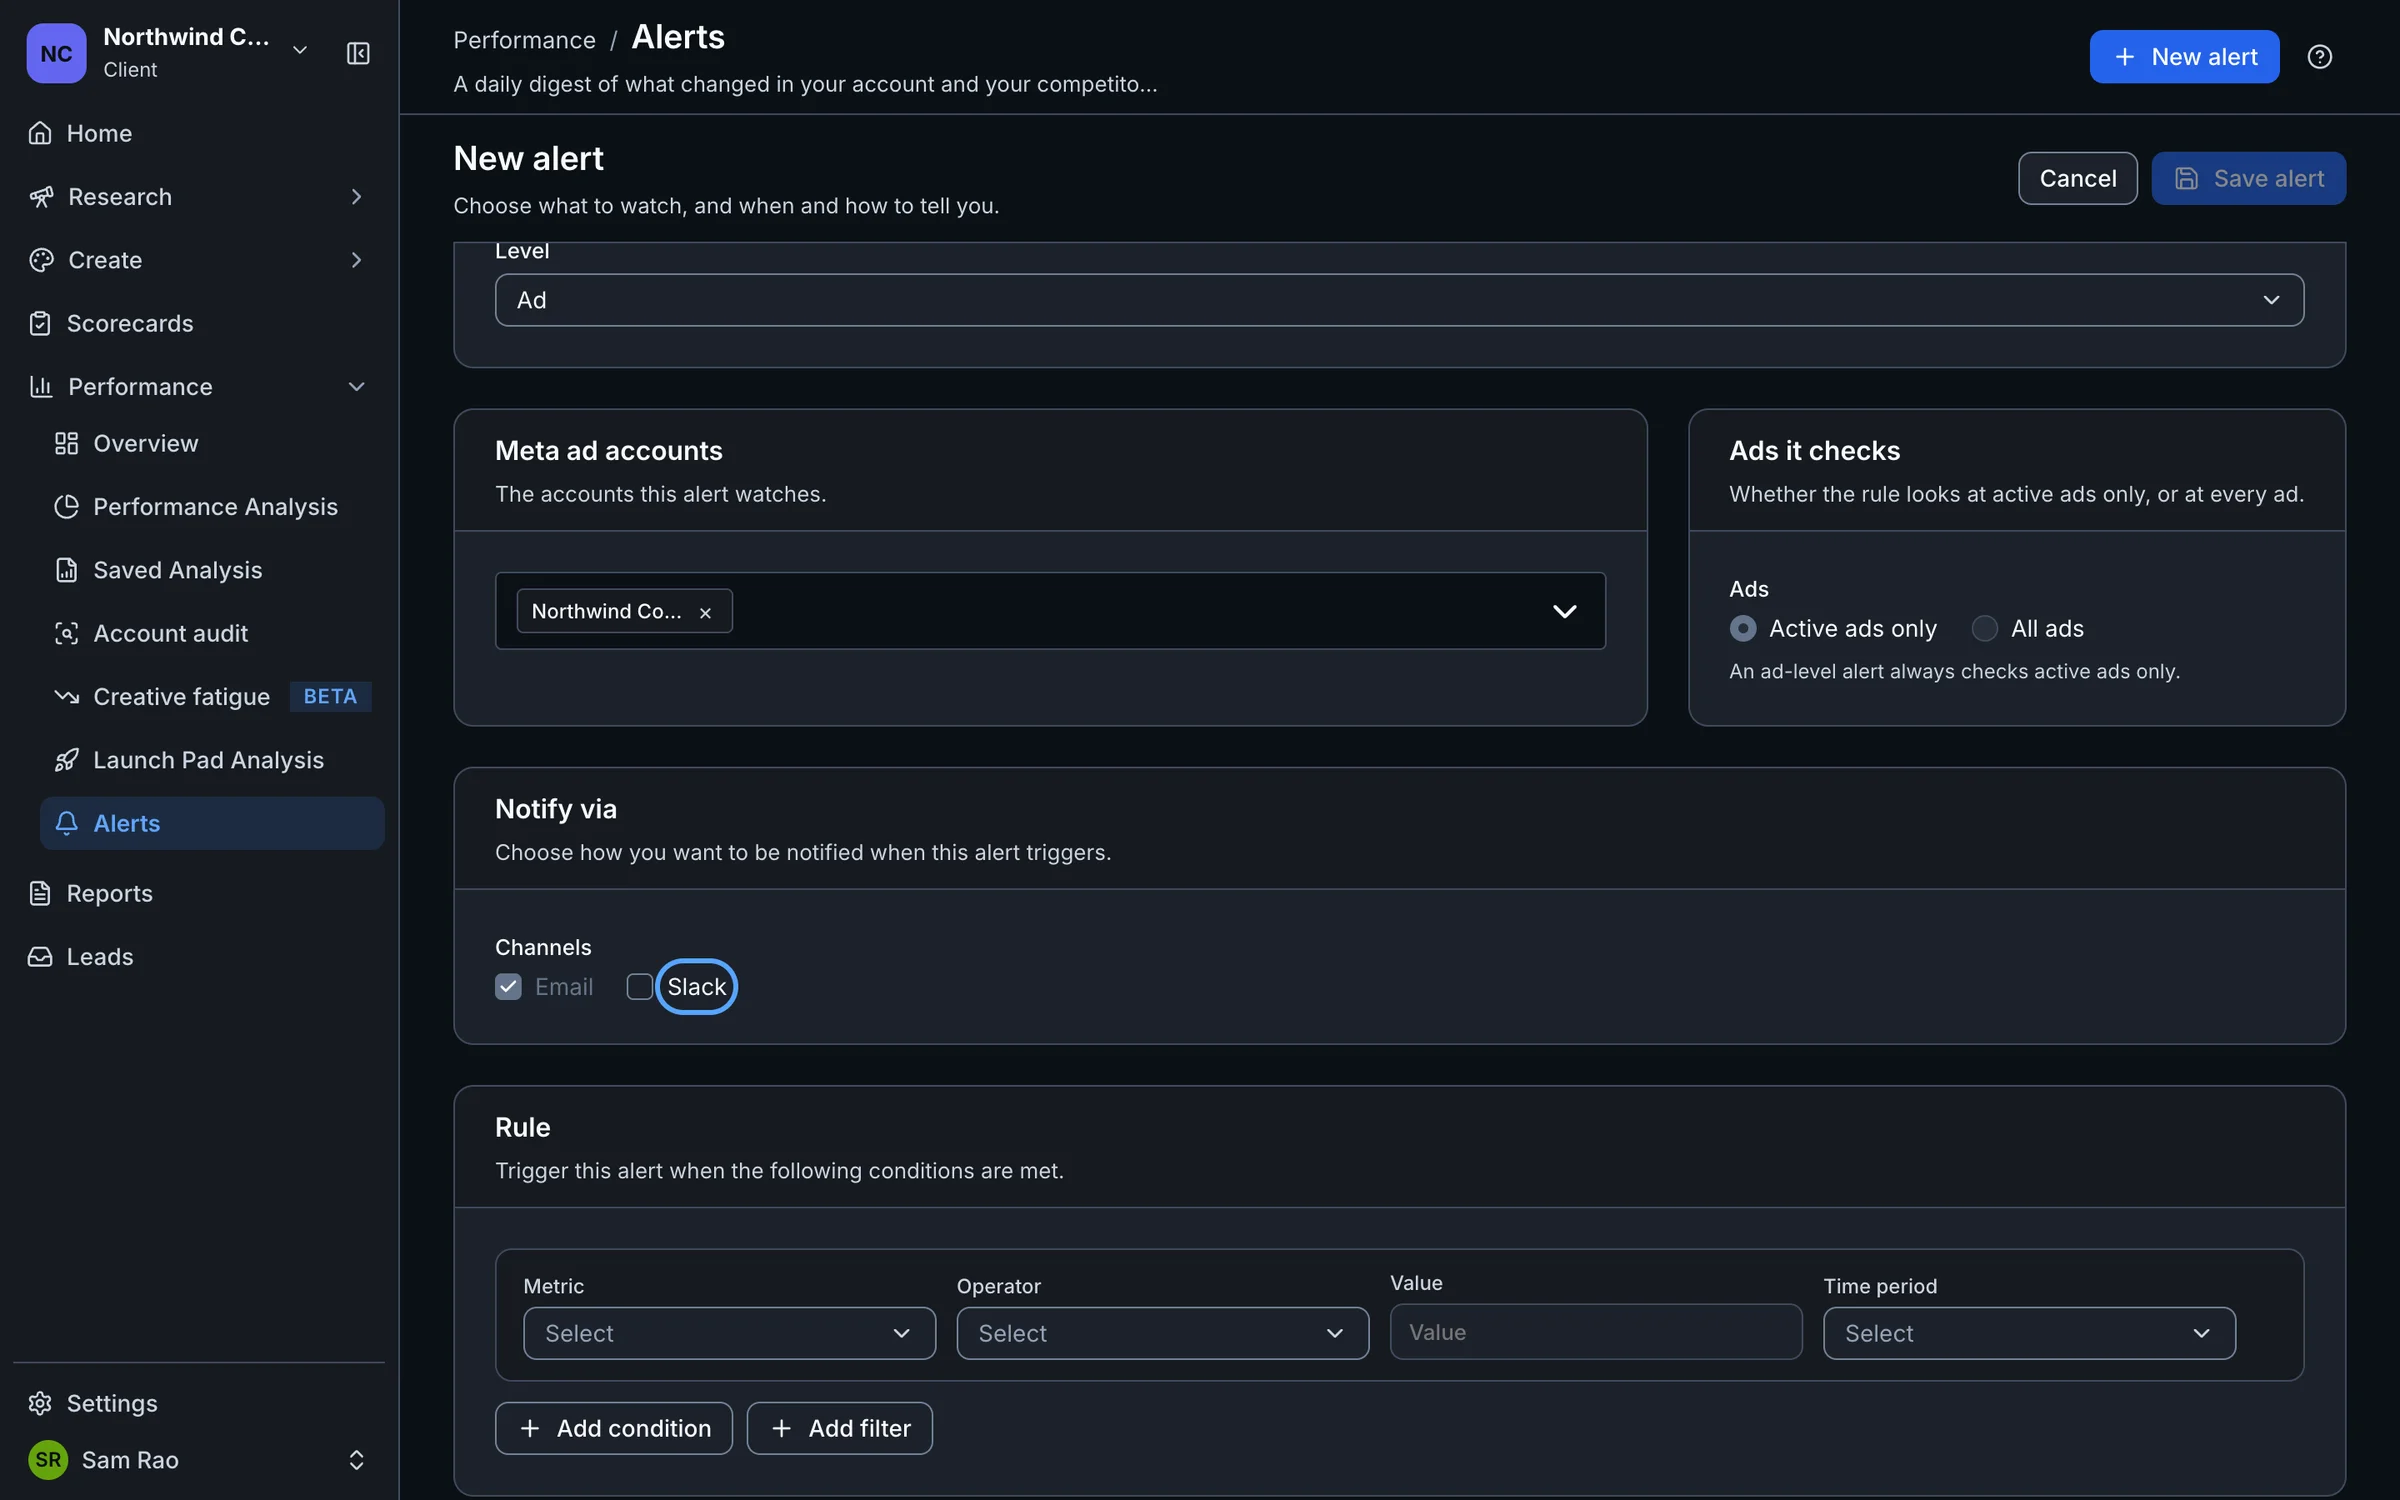Open the Operator select dropdown
This screenshot has height=1500, width=2400.
pos(1162,1333)
